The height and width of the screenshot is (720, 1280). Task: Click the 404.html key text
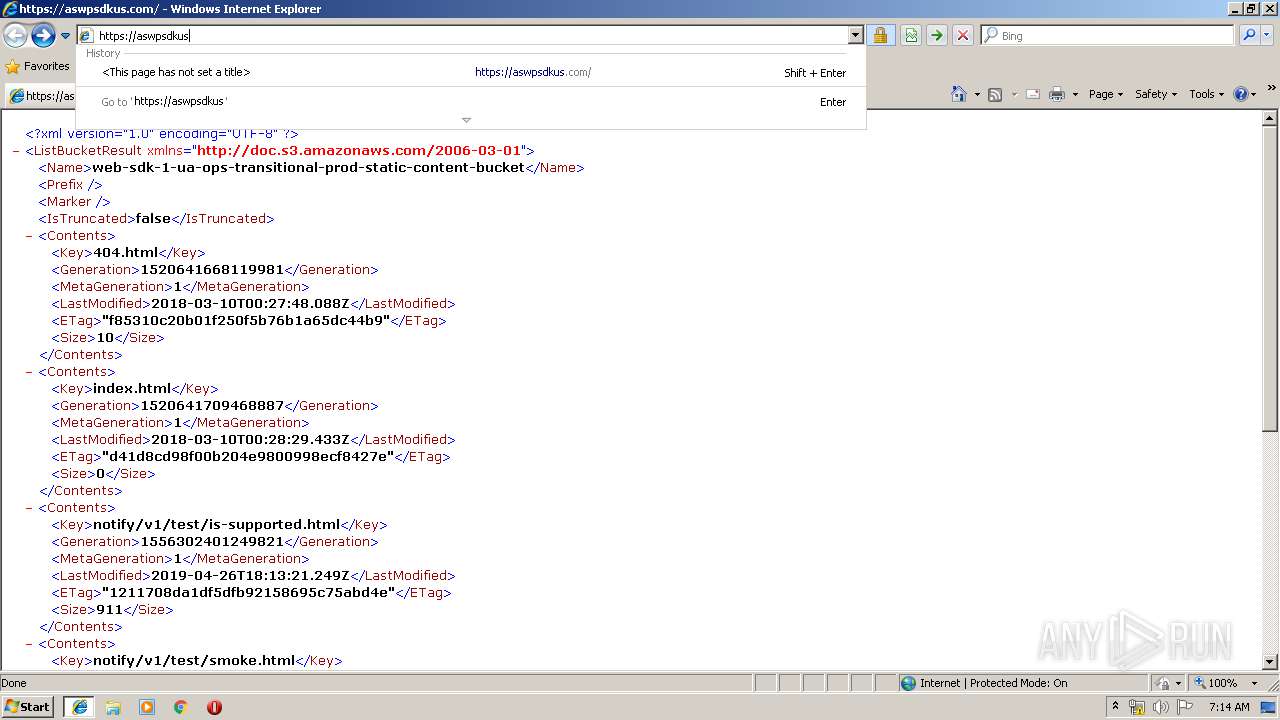point(125,253)
